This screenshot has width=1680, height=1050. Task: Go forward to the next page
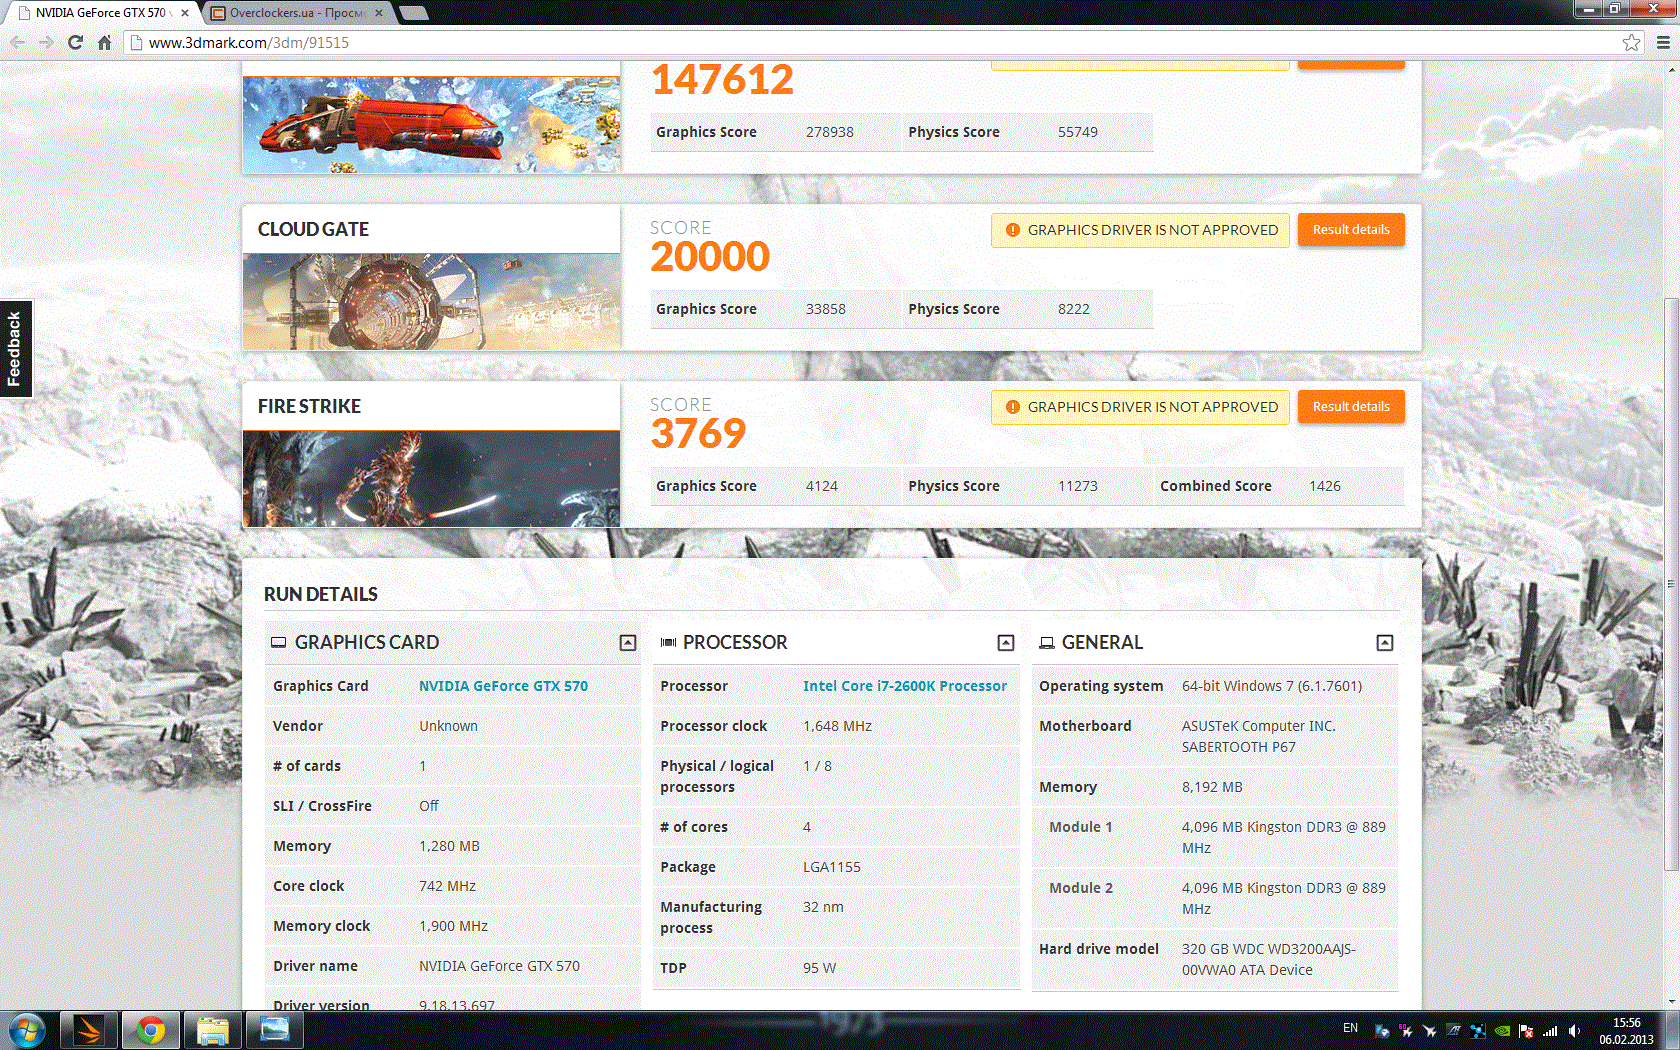coord(46,42)
